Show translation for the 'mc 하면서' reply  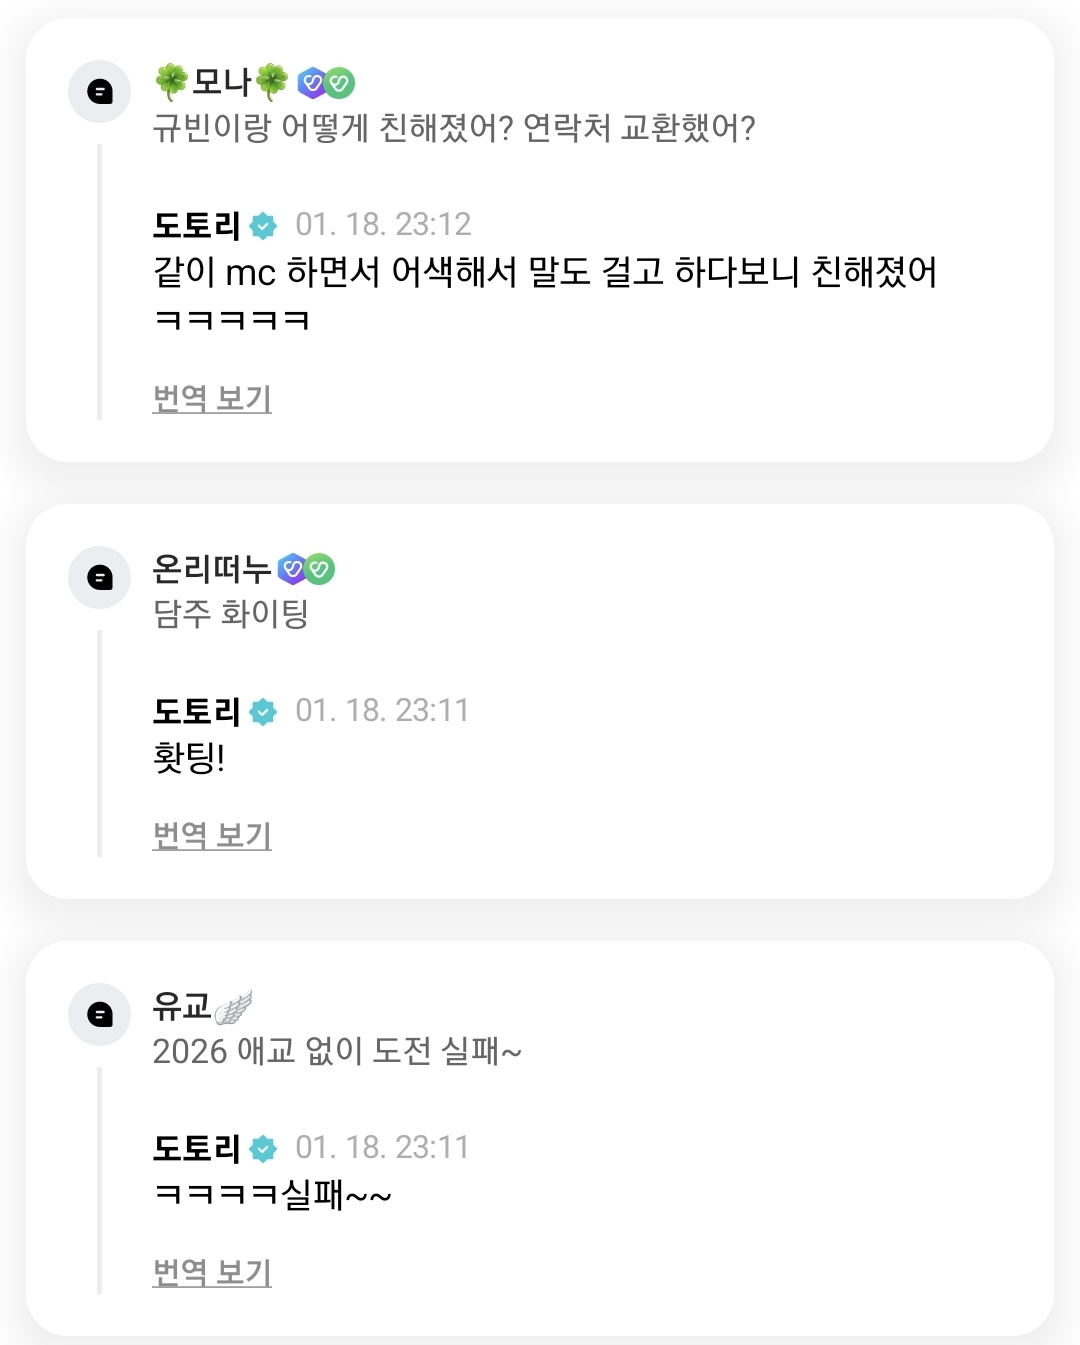click(x=212, y=399)
